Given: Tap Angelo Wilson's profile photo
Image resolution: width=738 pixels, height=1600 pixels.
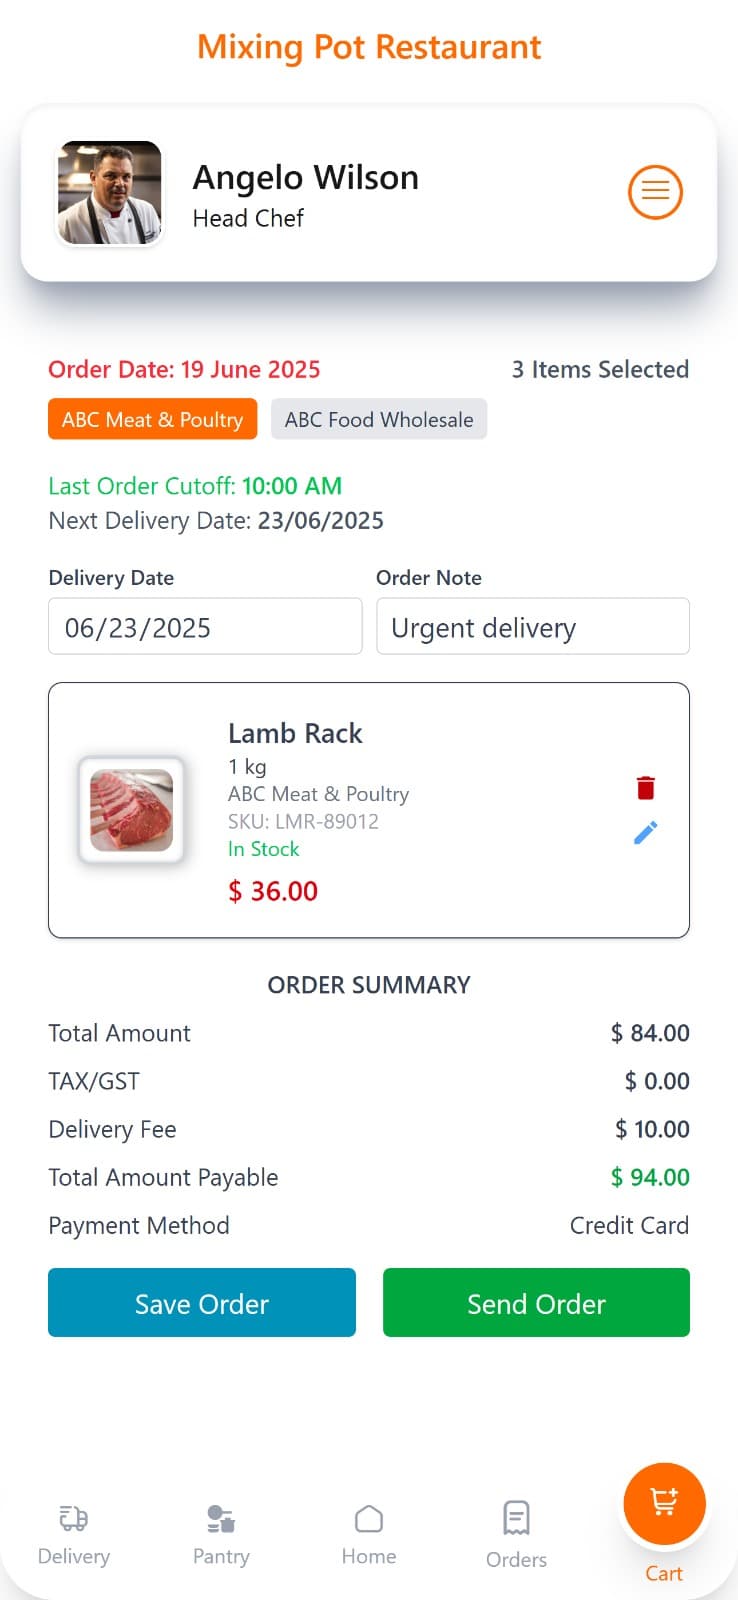Looking at the screenshot, I should click(110, 193).
